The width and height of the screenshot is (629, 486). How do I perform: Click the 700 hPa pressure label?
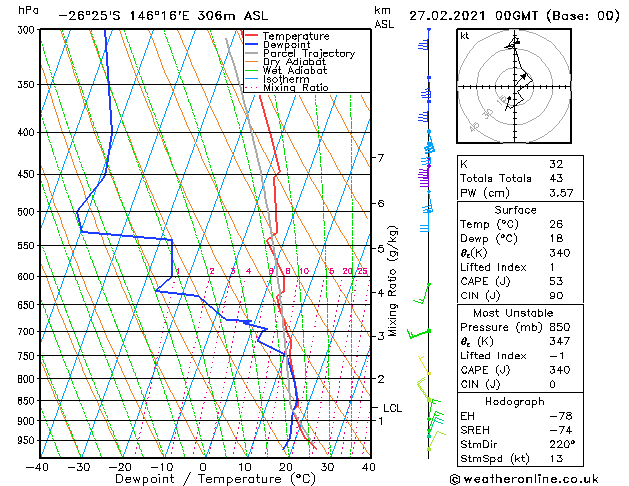28,332
